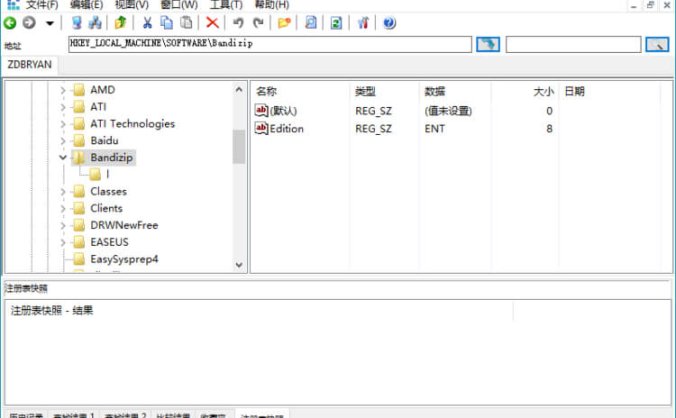Click the ENT data cell
This screenshot has width=676, height=418.
click(435, 128)
